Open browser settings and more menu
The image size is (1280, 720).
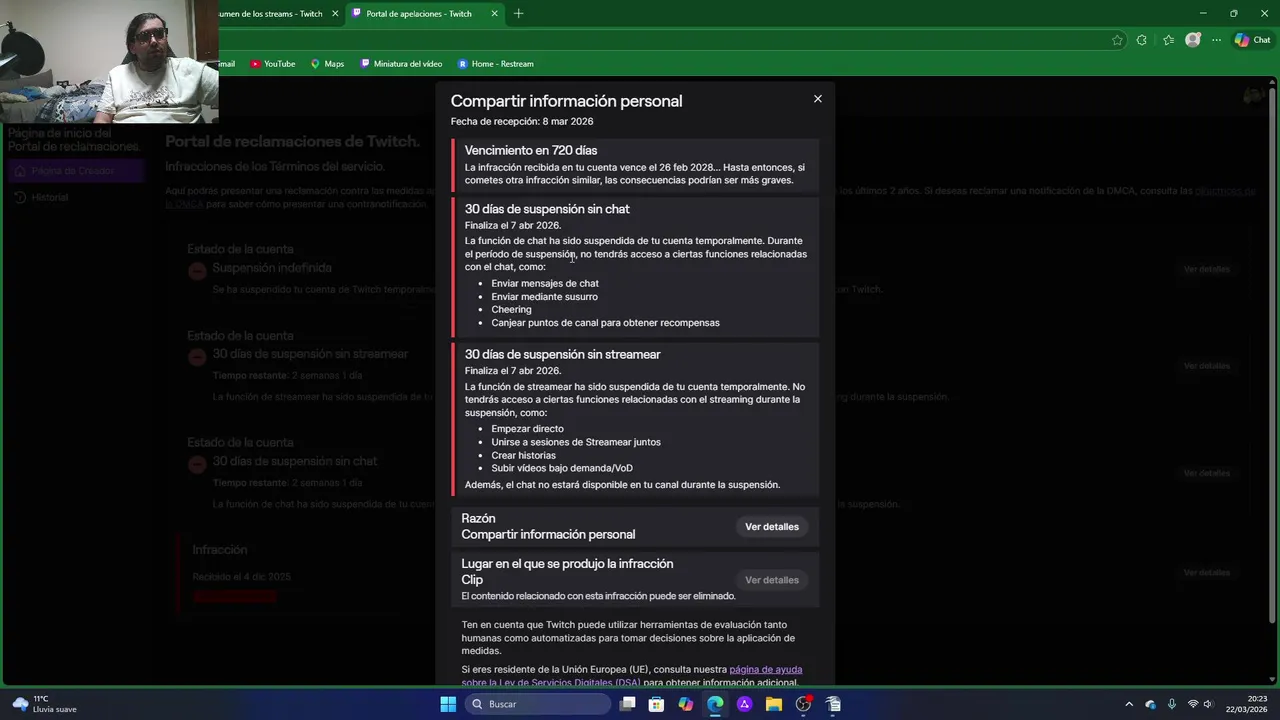click(1216, 40)
